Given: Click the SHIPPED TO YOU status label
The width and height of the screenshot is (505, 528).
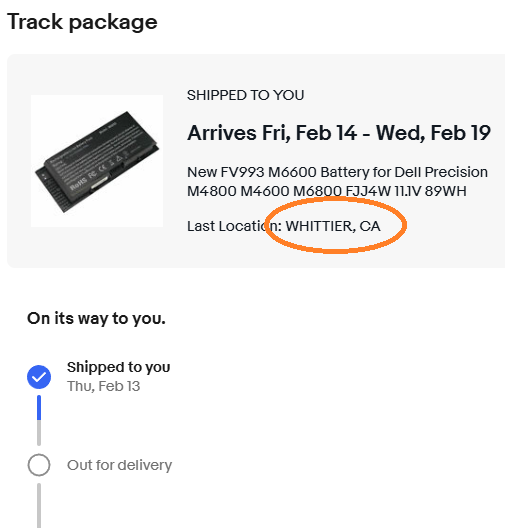Looking at the screenshot, I should pos(245,95).
